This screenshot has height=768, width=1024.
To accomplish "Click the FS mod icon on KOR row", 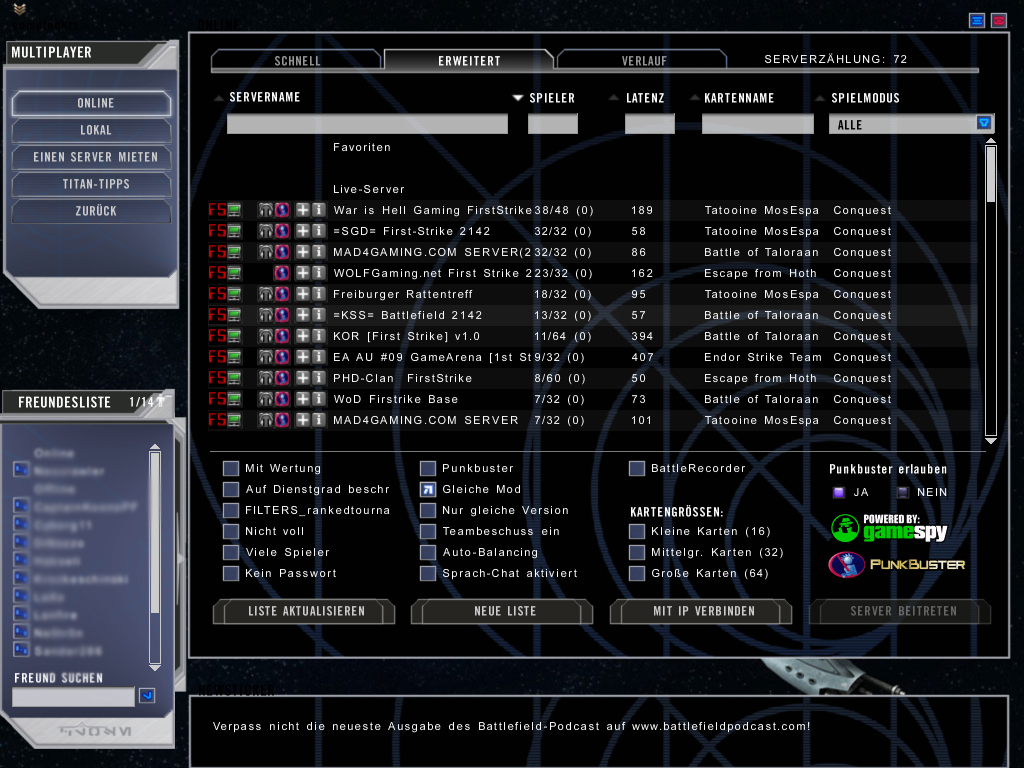I will [217, 336].
